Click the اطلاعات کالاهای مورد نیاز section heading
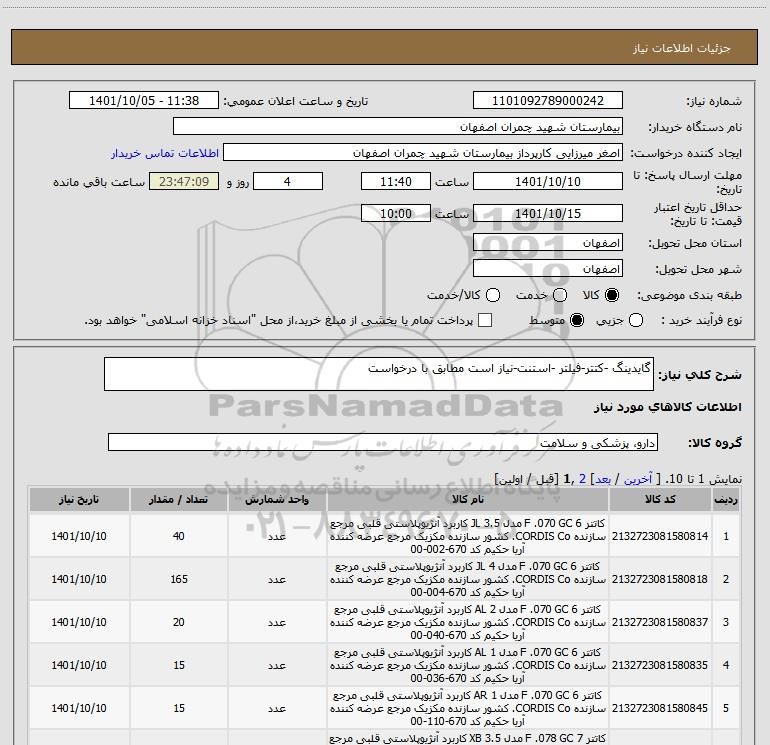 (668, 407)
